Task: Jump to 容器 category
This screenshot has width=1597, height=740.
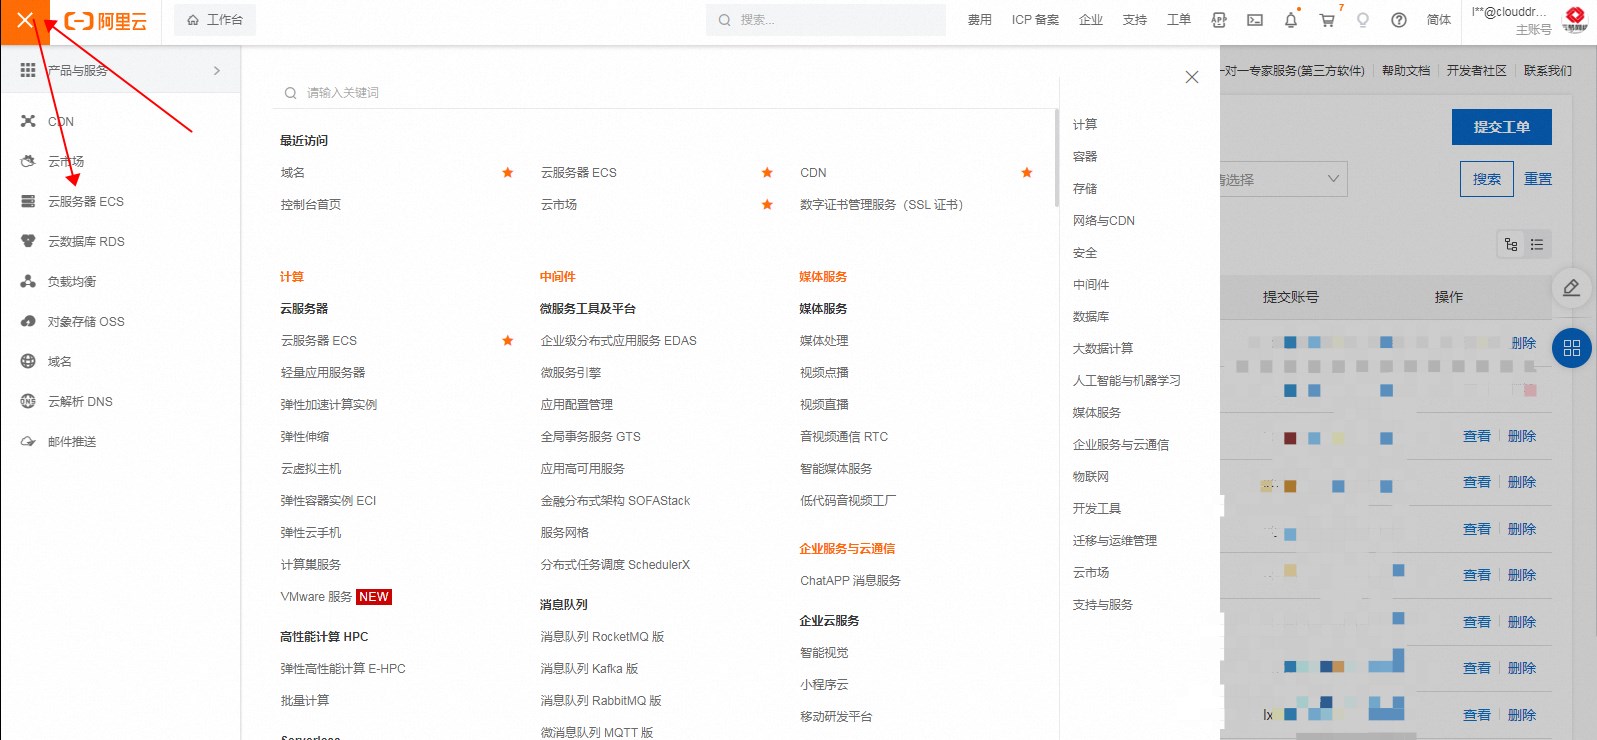Action: 1085,156
